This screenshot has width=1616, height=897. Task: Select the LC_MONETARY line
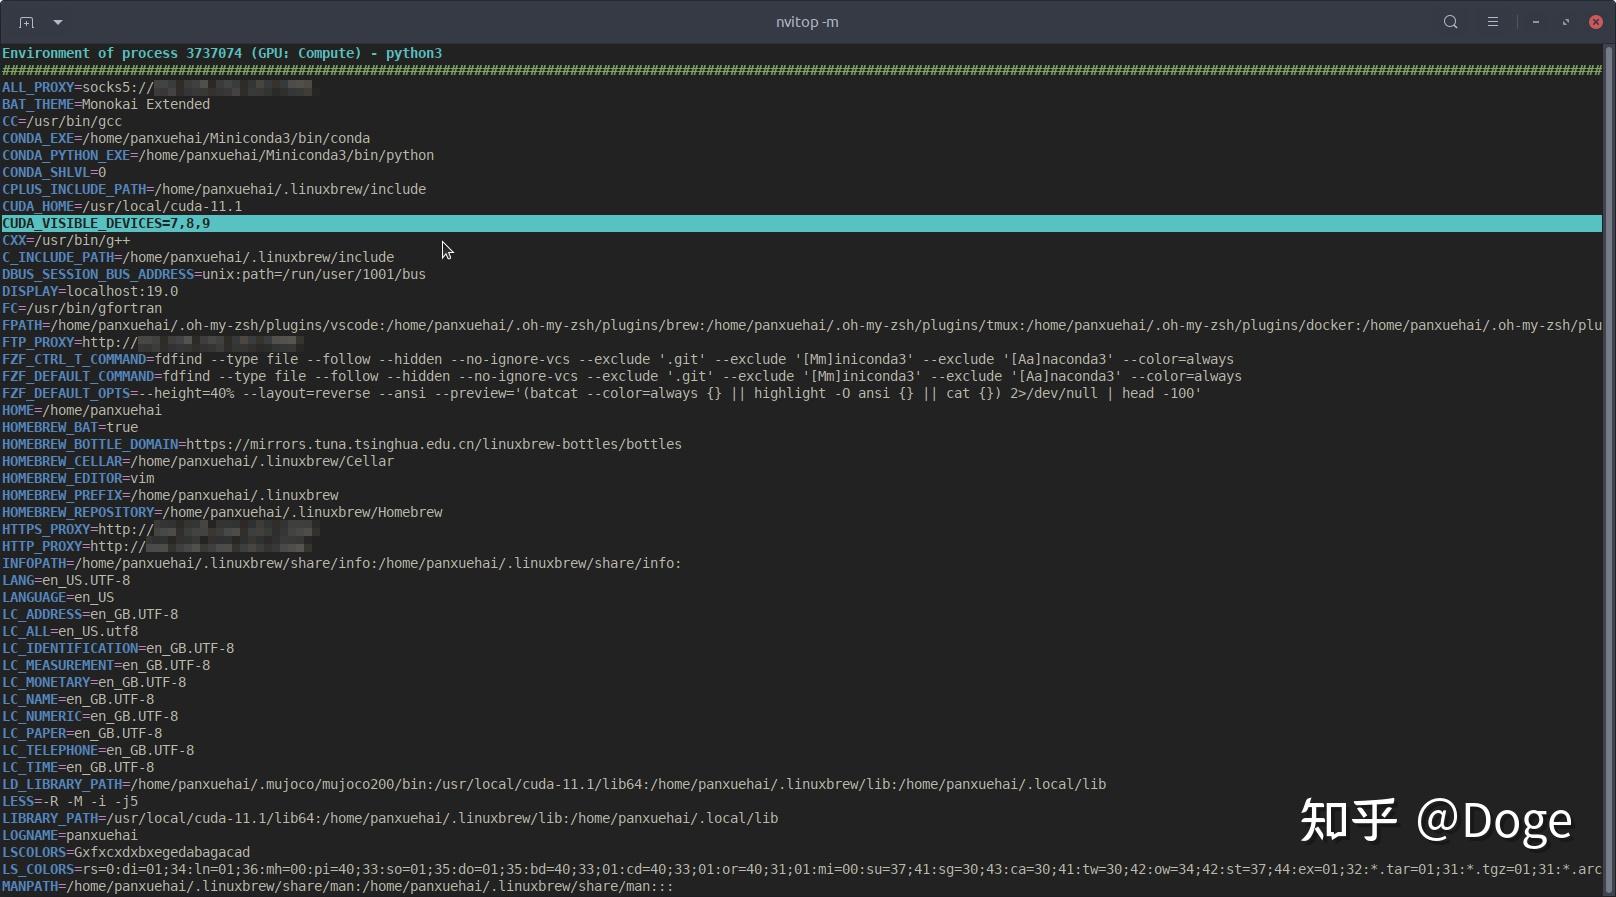(x=94, y=682)
